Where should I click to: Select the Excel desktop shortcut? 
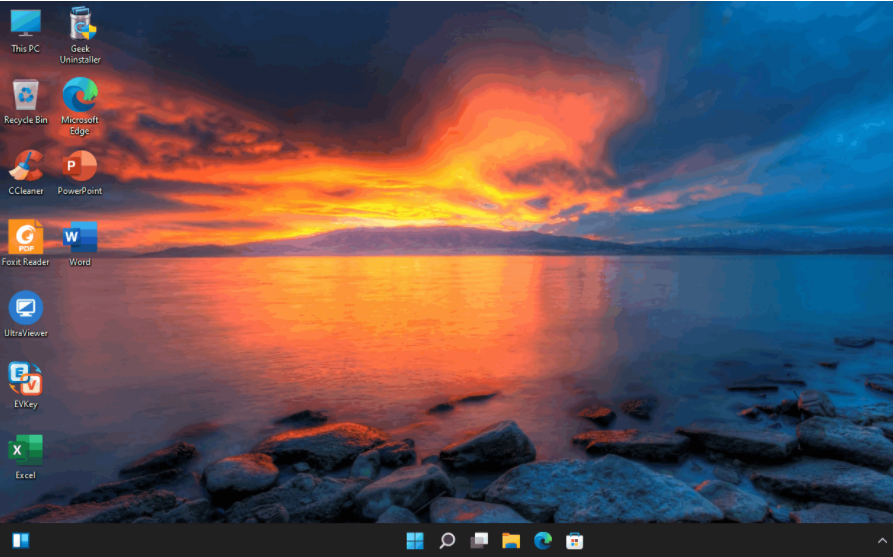[x=26, y=457]
